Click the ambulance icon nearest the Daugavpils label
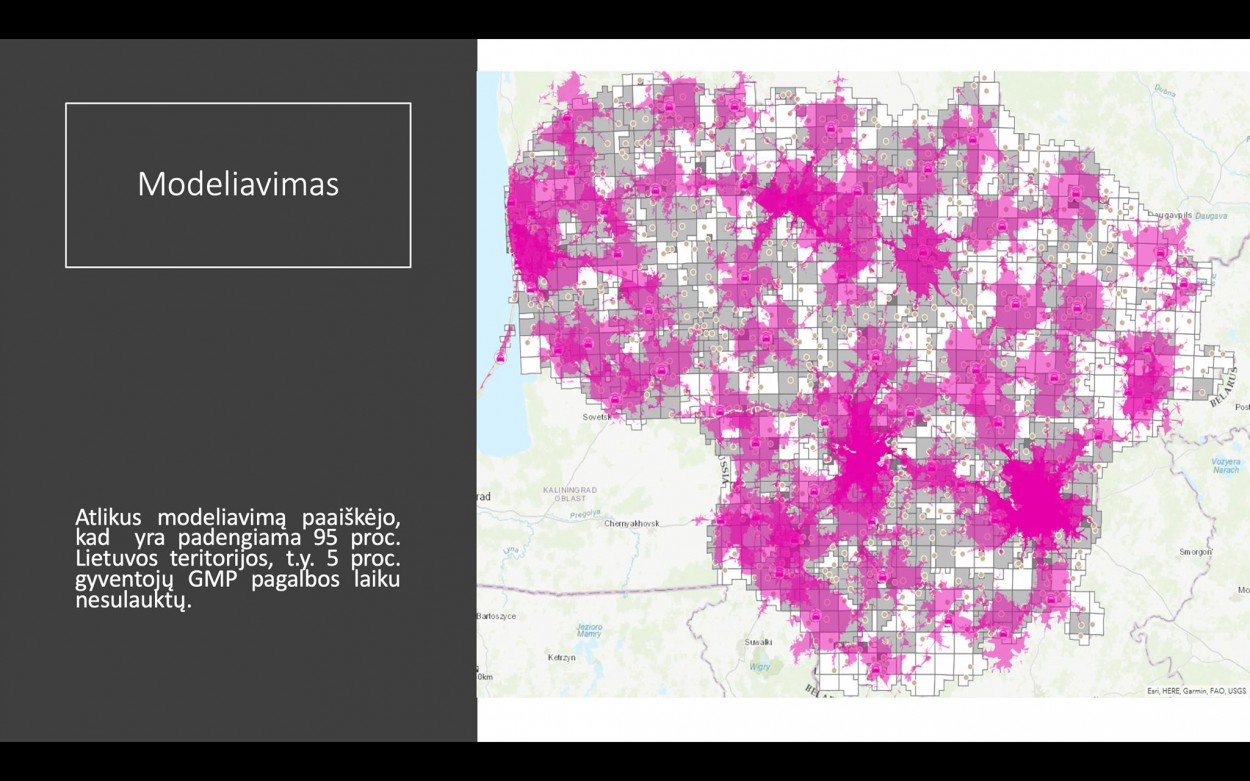 click(1160, 250)
